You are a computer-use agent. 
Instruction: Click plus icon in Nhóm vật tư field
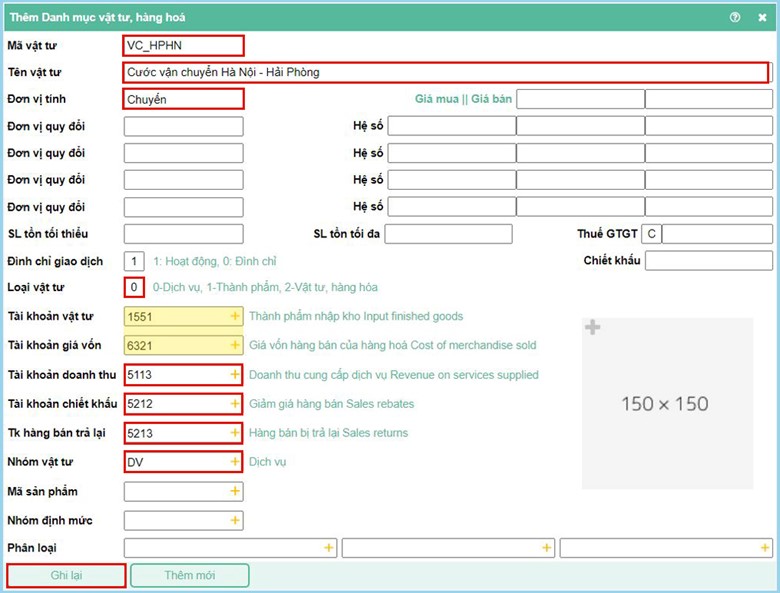236,462
